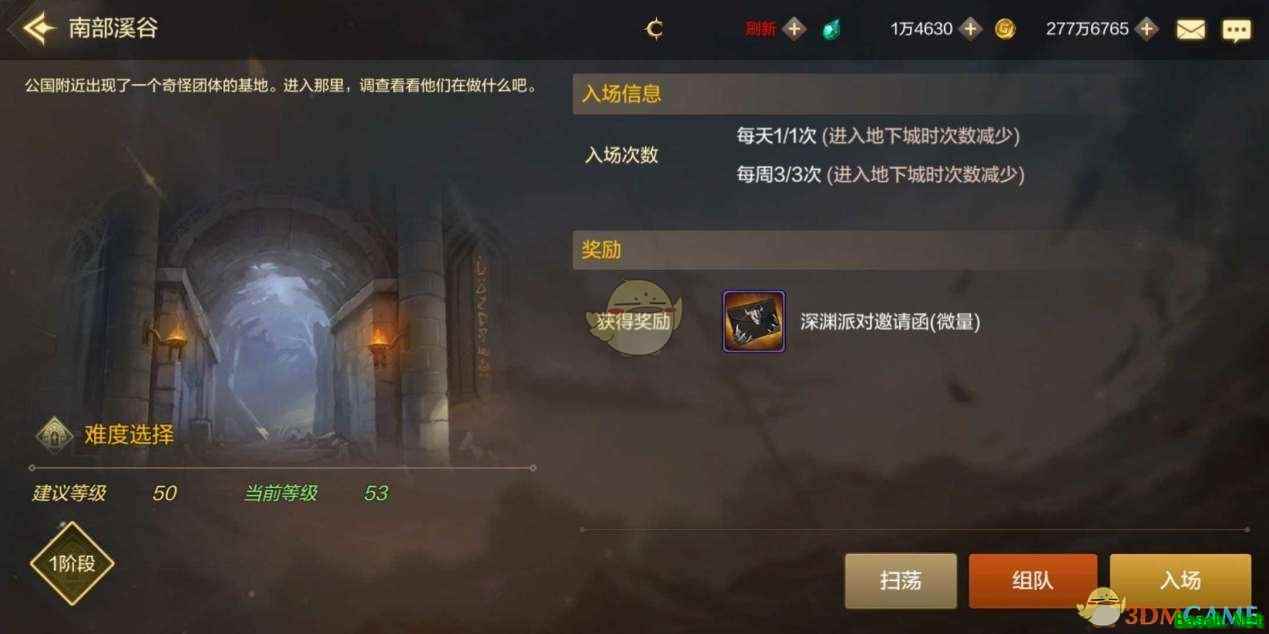1269x634 pixels.
Task: Go back using the arrow beside 南部溪谷
Action: pyautogui.click(x=37, y=28)
